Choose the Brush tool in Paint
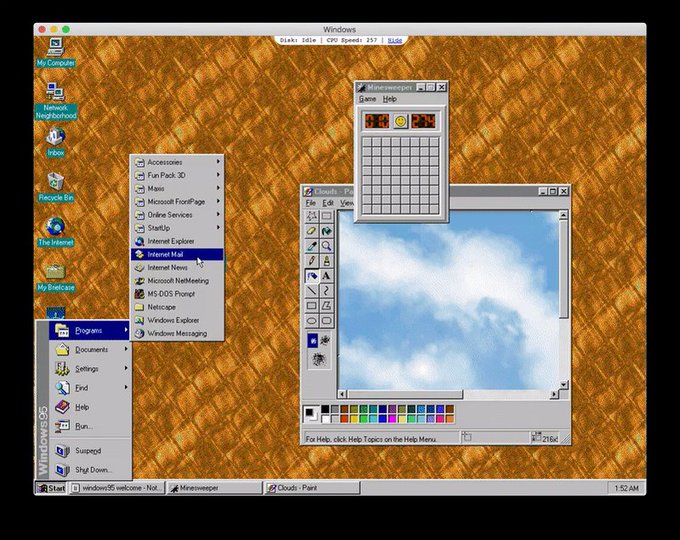Viewport: 680px width, 540px height. (x=327, y=261)
